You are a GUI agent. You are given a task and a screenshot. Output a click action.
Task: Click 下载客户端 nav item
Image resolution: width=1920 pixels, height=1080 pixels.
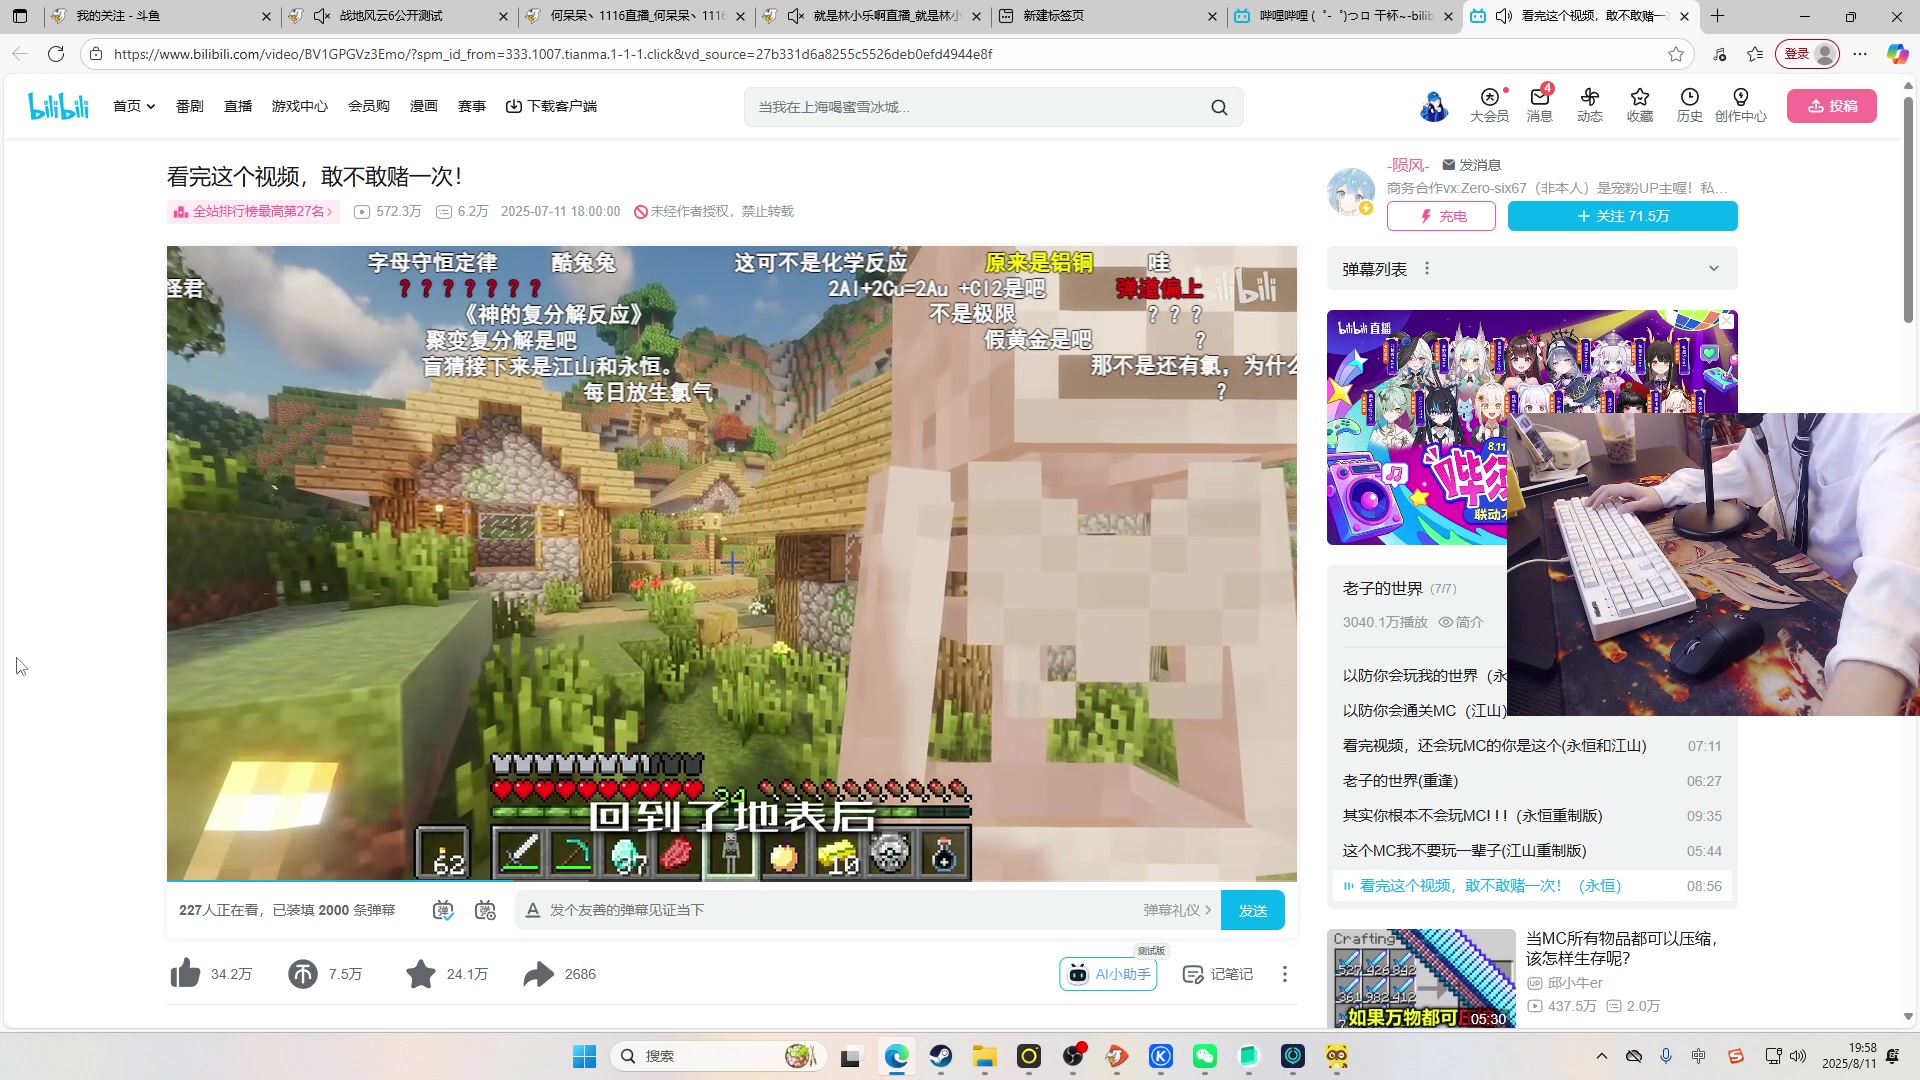pyautogui.click(x=551, y=106)
